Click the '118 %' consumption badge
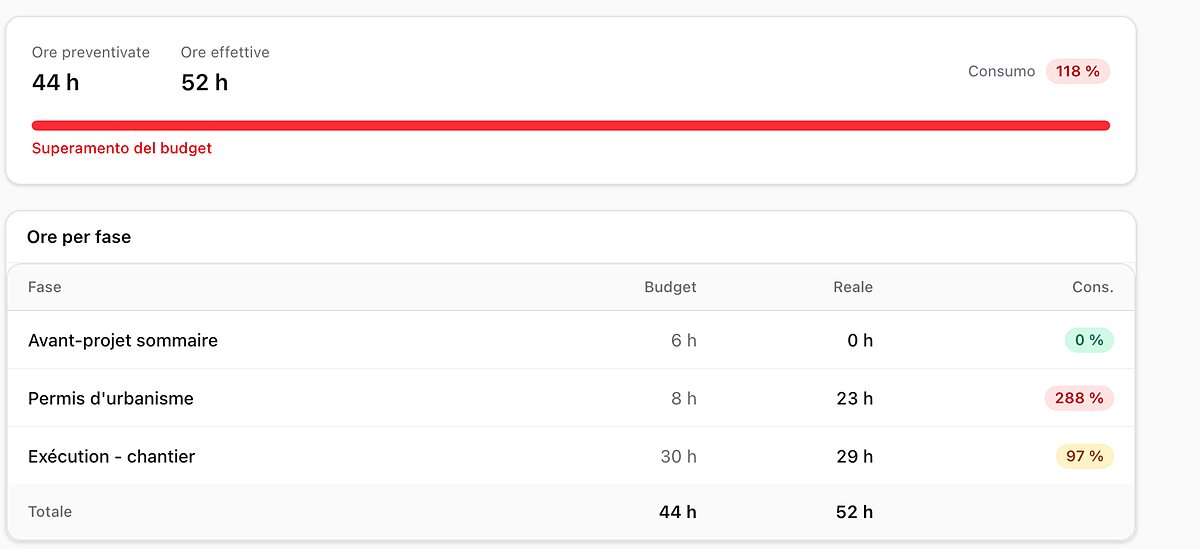This screenshot has height=549, width=1200. [1078, 72]
